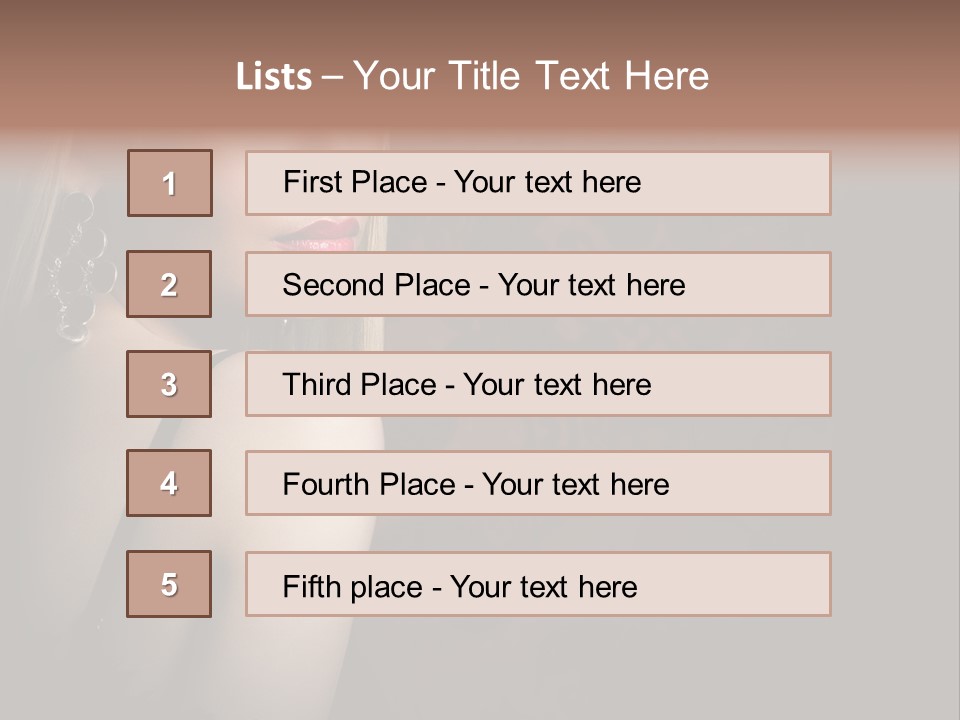Click the red lips in background photo
This screenshot has width=960, height=720.
point(319,235)
